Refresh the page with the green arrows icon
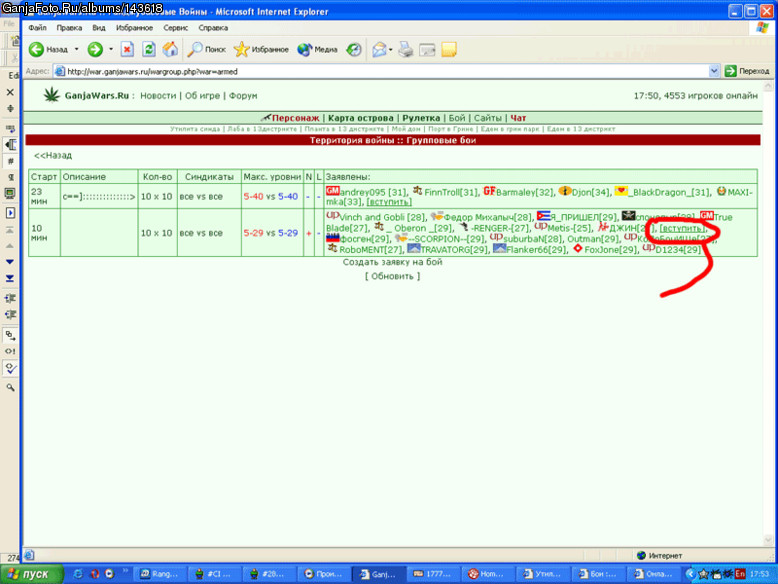This screenshot has height=584, width=778. point(148,49)
